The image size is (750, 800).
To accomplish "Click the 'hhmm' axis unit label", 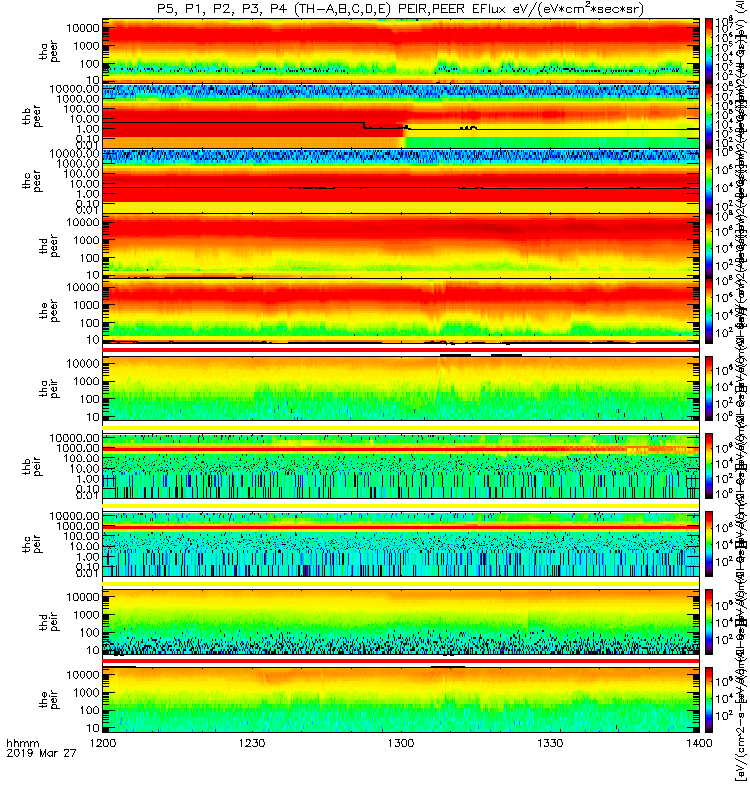I will point(22,743).
